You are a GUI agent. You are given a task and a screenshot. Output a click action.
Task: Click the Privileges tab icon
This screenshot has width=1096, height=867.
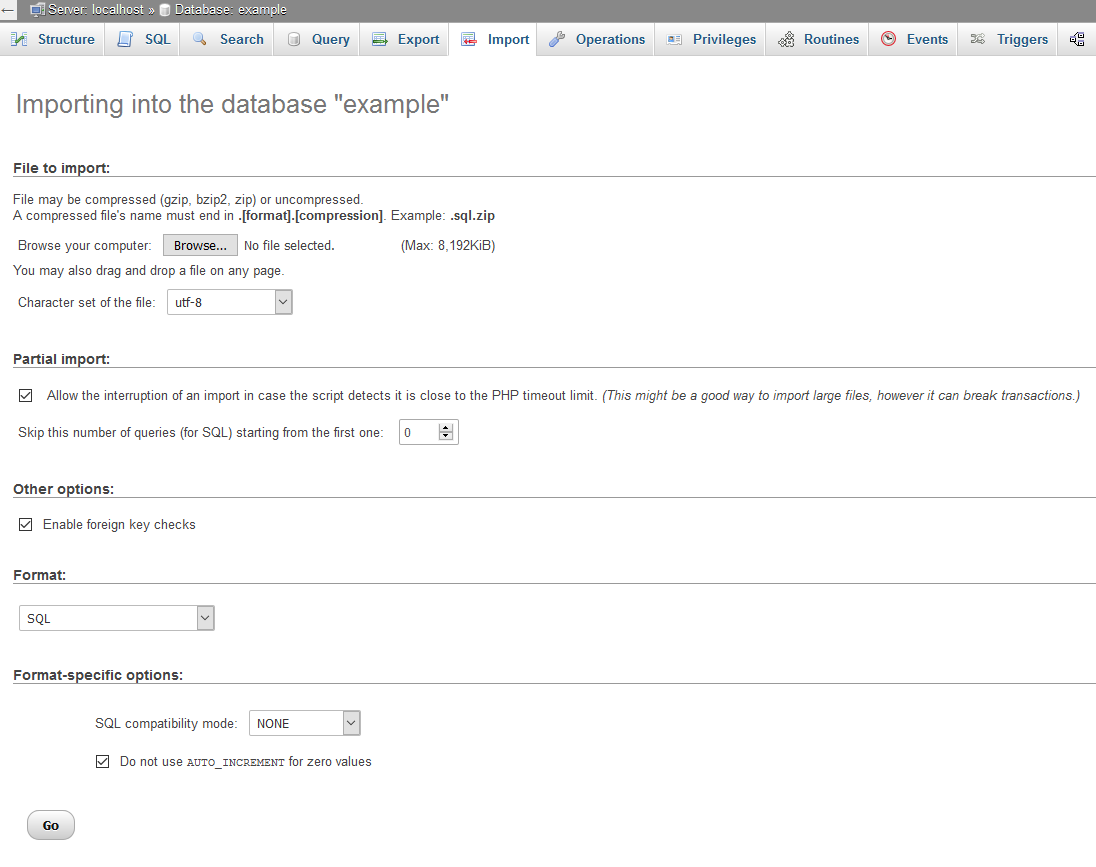click(x=674, y=39)
